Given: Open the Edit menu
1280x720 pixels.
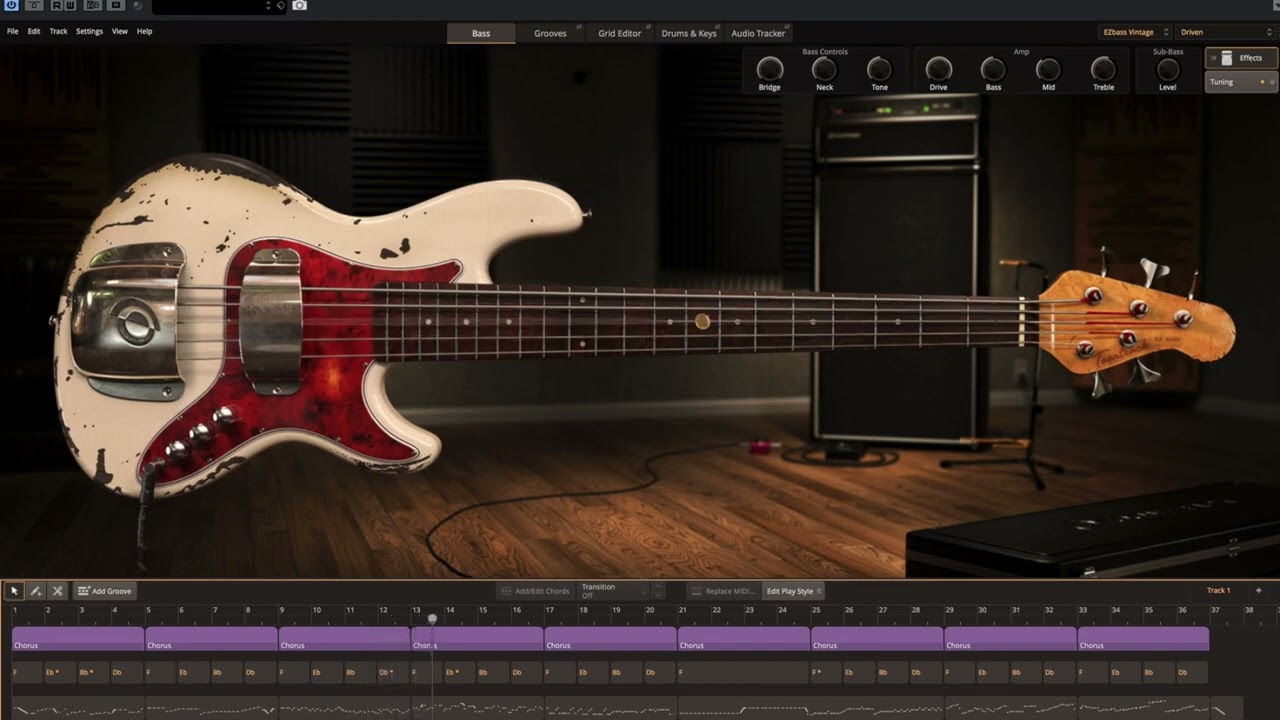Looking at the screenshot, I should pyautogui.click(x=34, y=32).
